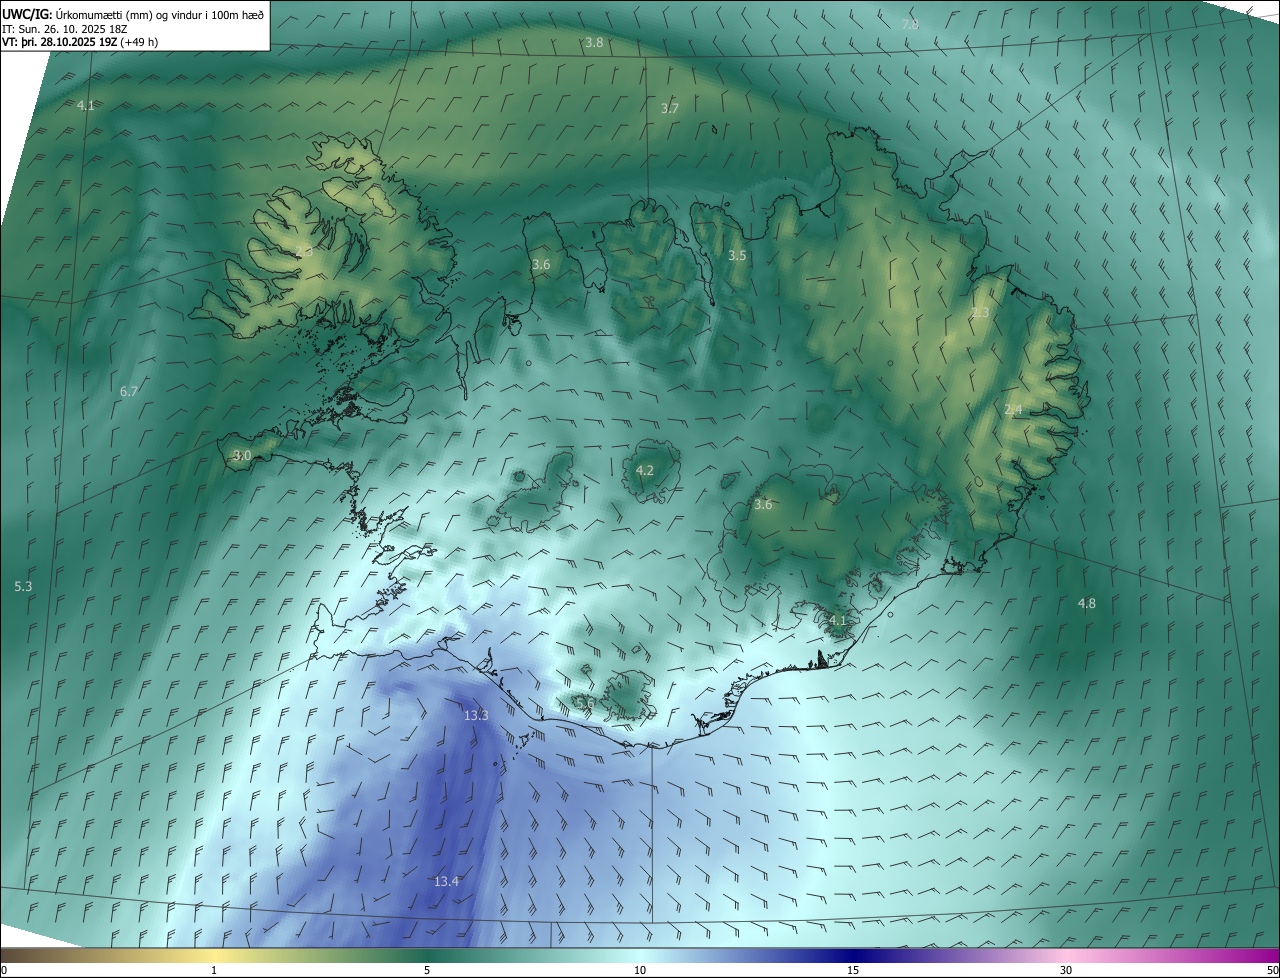This screenshot has height=978, width=1280.
Task: Click the 0 tick label on the color scale
Action: tap(4, 970)
